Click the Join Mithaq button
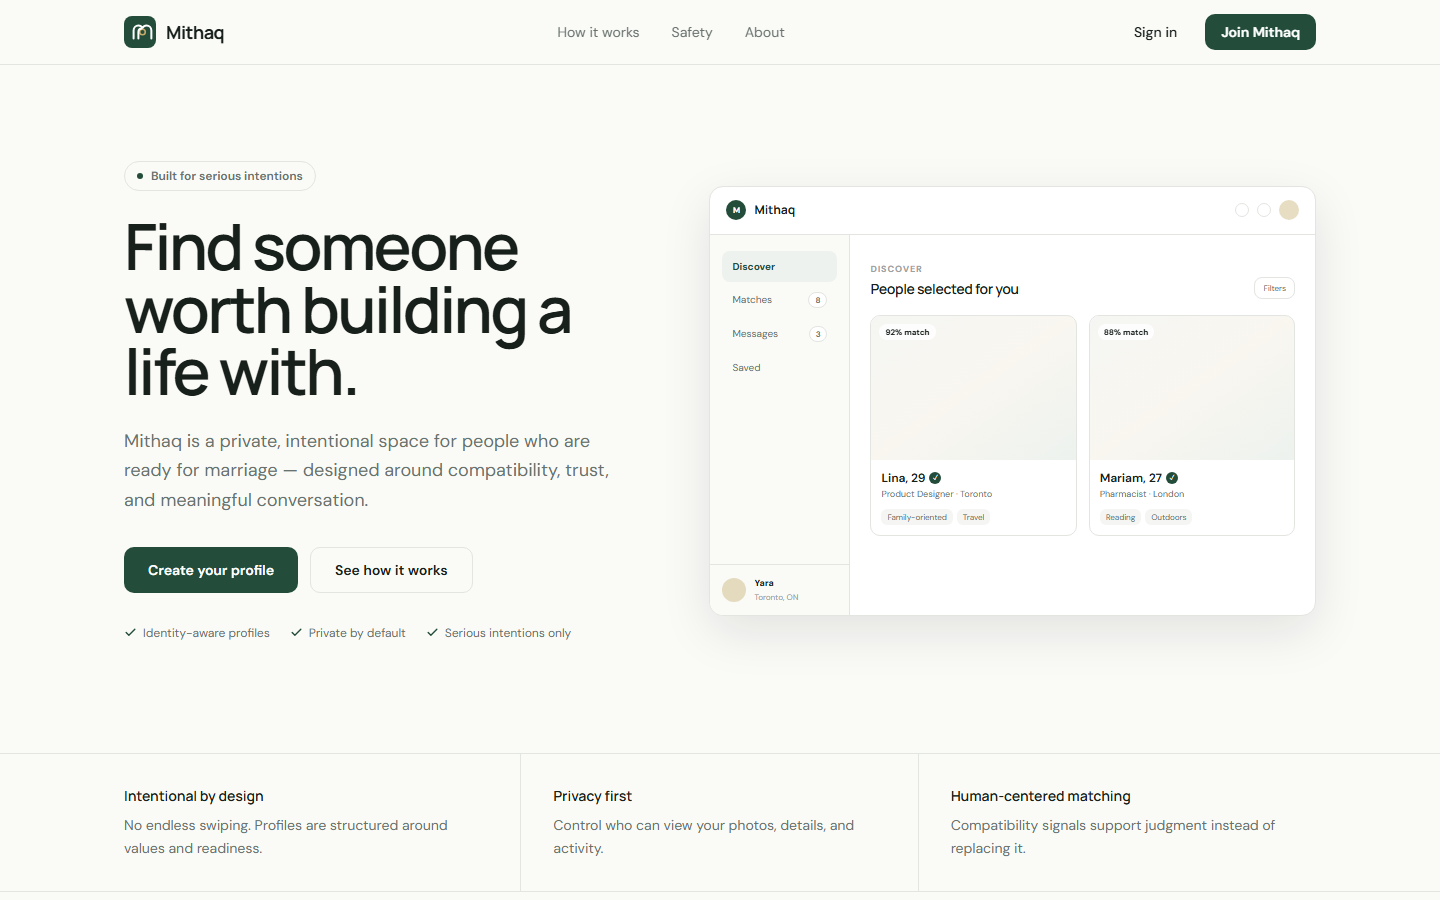1440x900 pixels. tap(1260, 32)
